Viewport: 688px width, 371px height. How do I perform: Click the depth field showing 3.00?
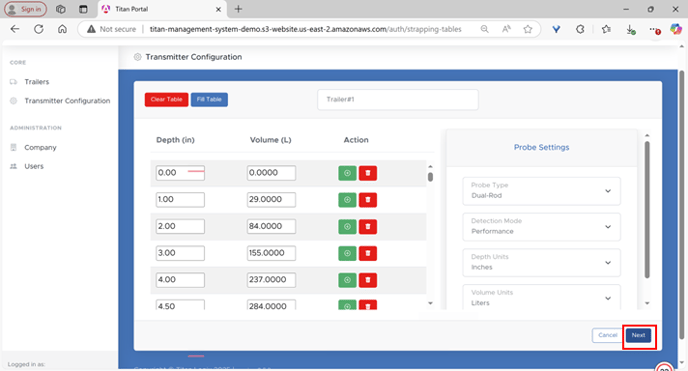(x=180, y=253)
